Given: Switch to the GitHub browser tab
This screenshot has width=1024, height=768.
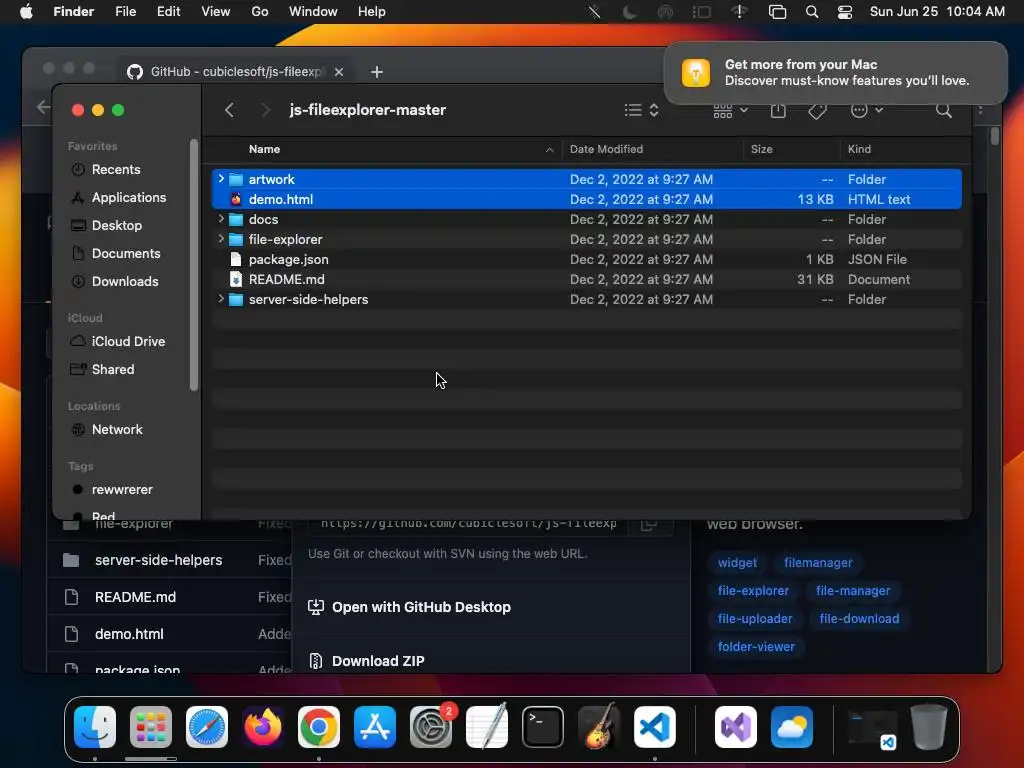Looking at the screenshot, I should (x=235, y=71).
